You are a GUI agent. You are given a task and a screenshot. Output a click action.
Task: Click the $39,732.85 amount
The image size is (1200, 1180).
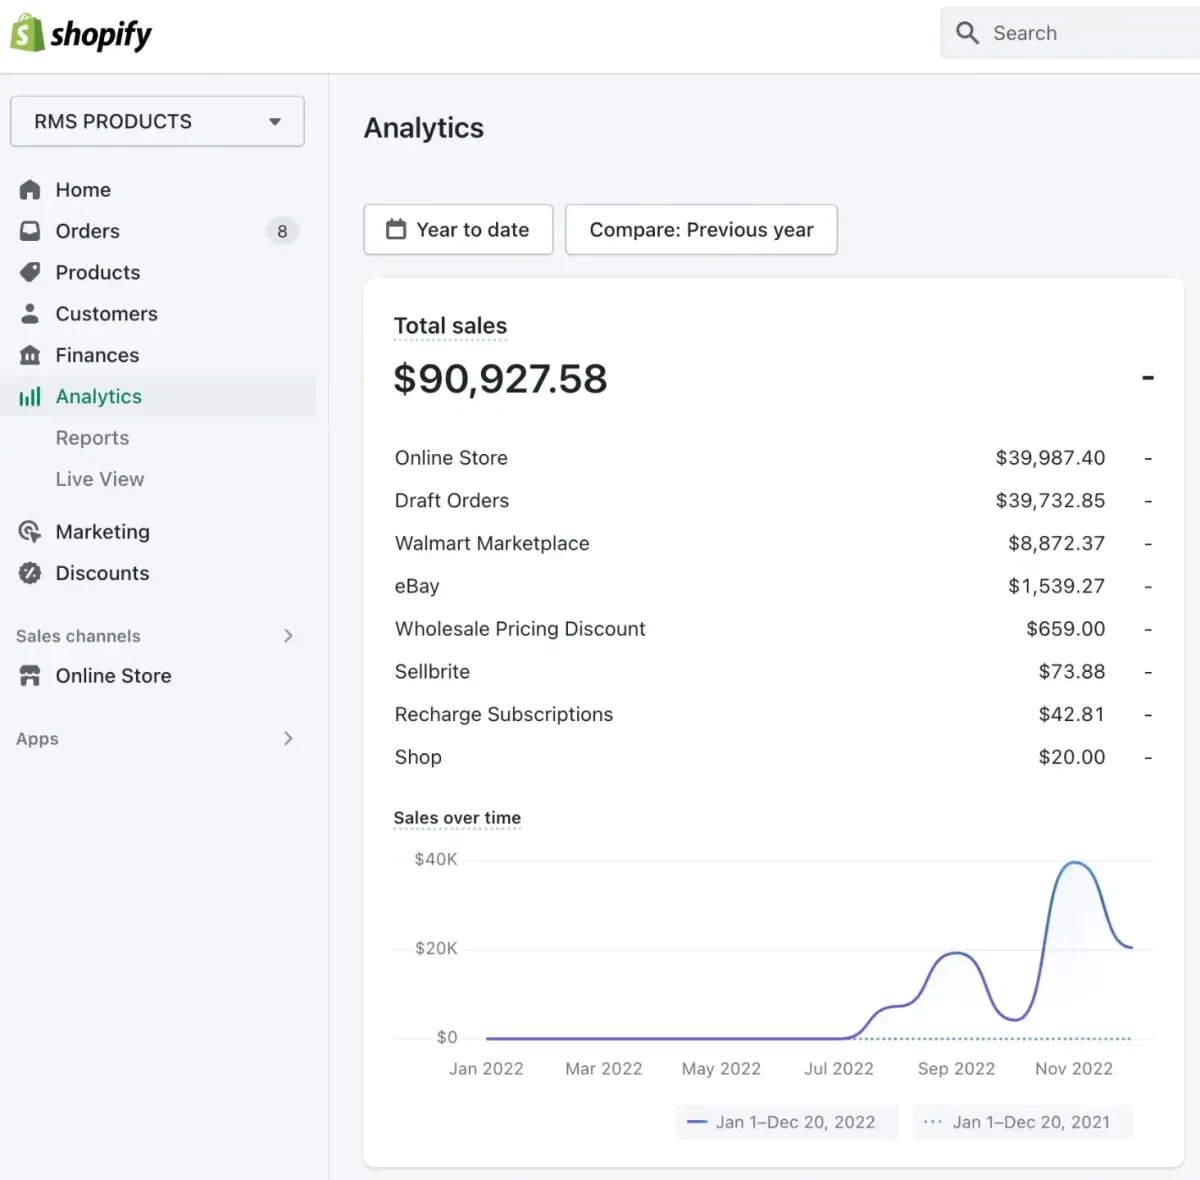tap(1050, 501)
